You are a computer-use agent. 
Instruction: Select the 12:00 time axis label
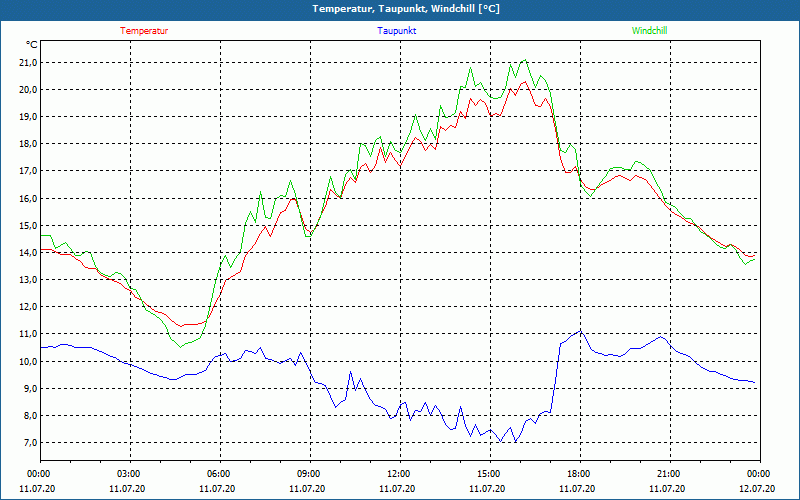point(399,474)
